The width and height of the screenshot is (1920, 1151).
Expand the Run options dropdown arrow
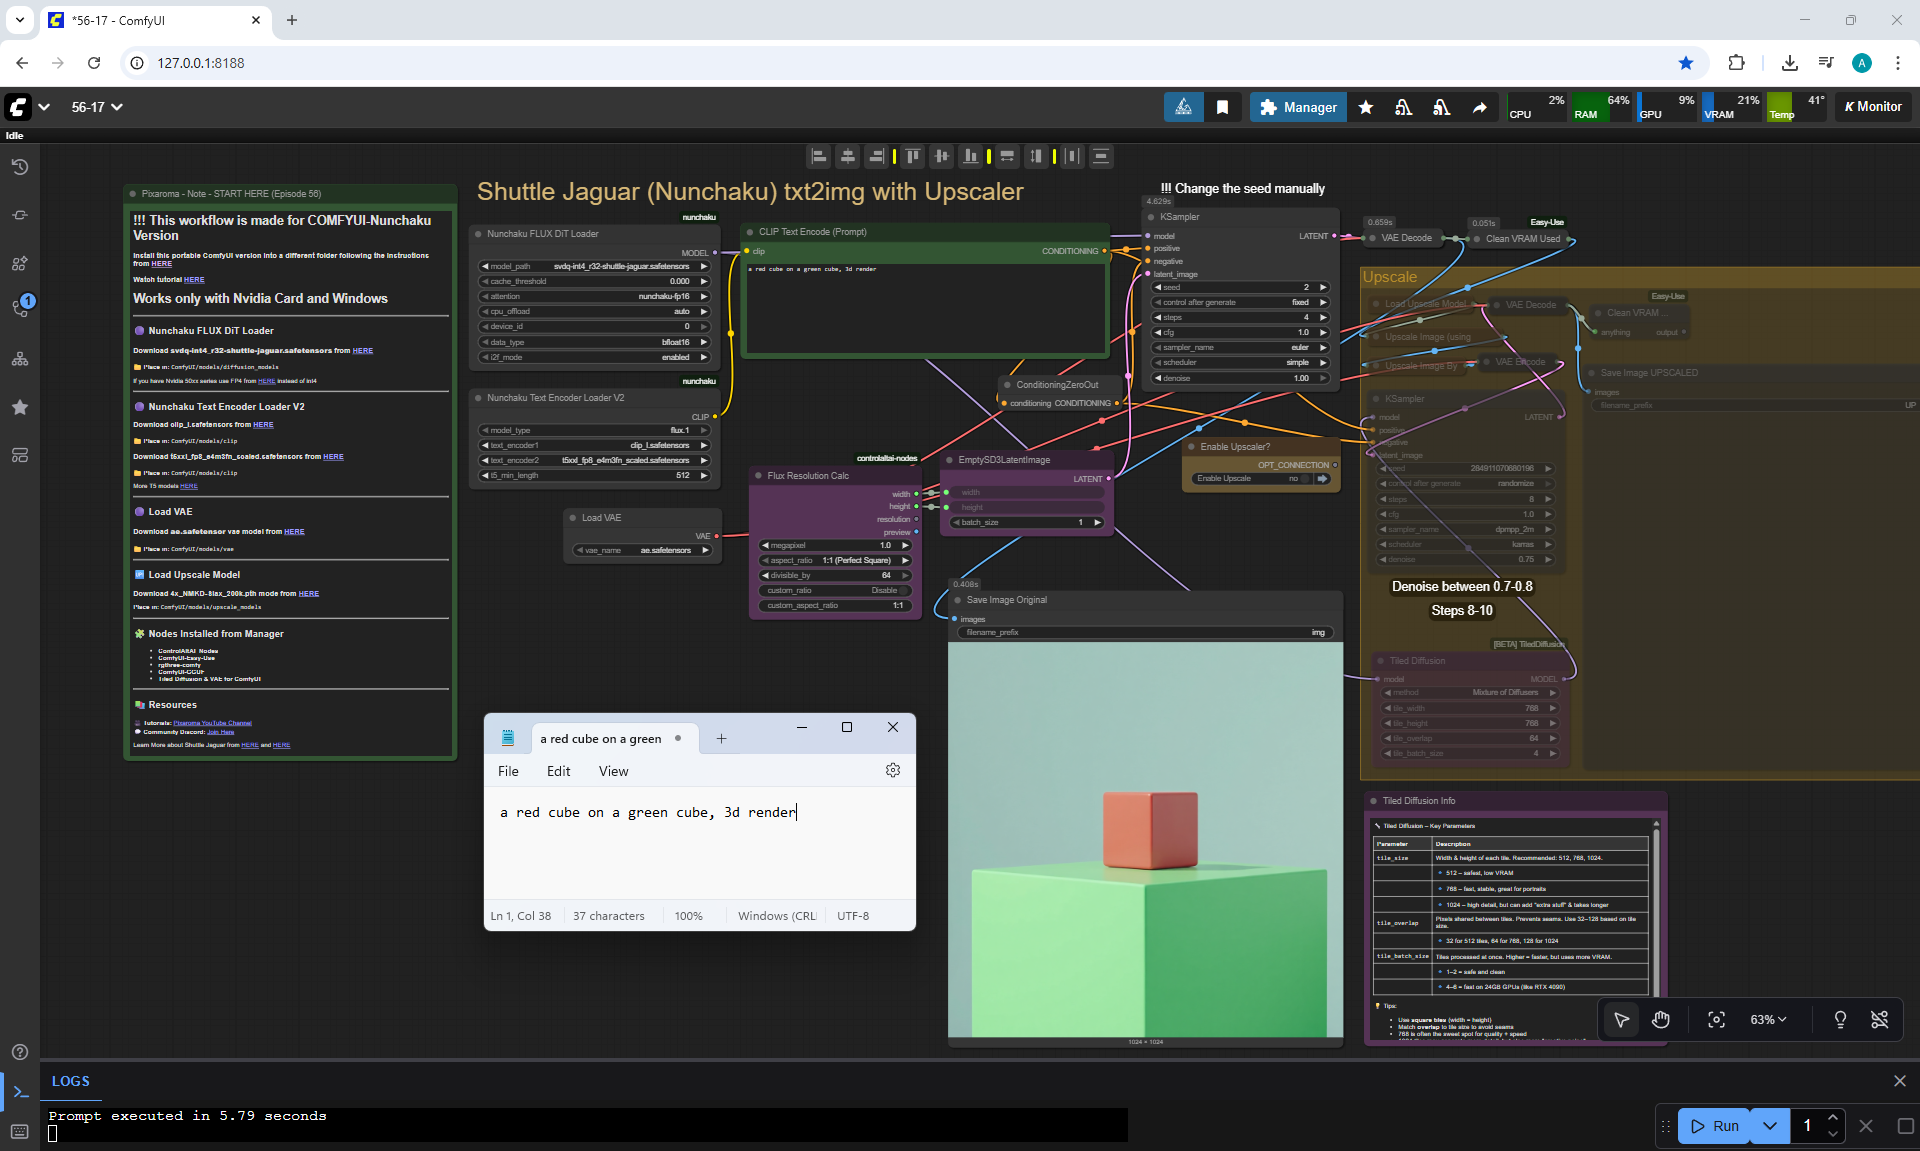click(1769, 1126)
